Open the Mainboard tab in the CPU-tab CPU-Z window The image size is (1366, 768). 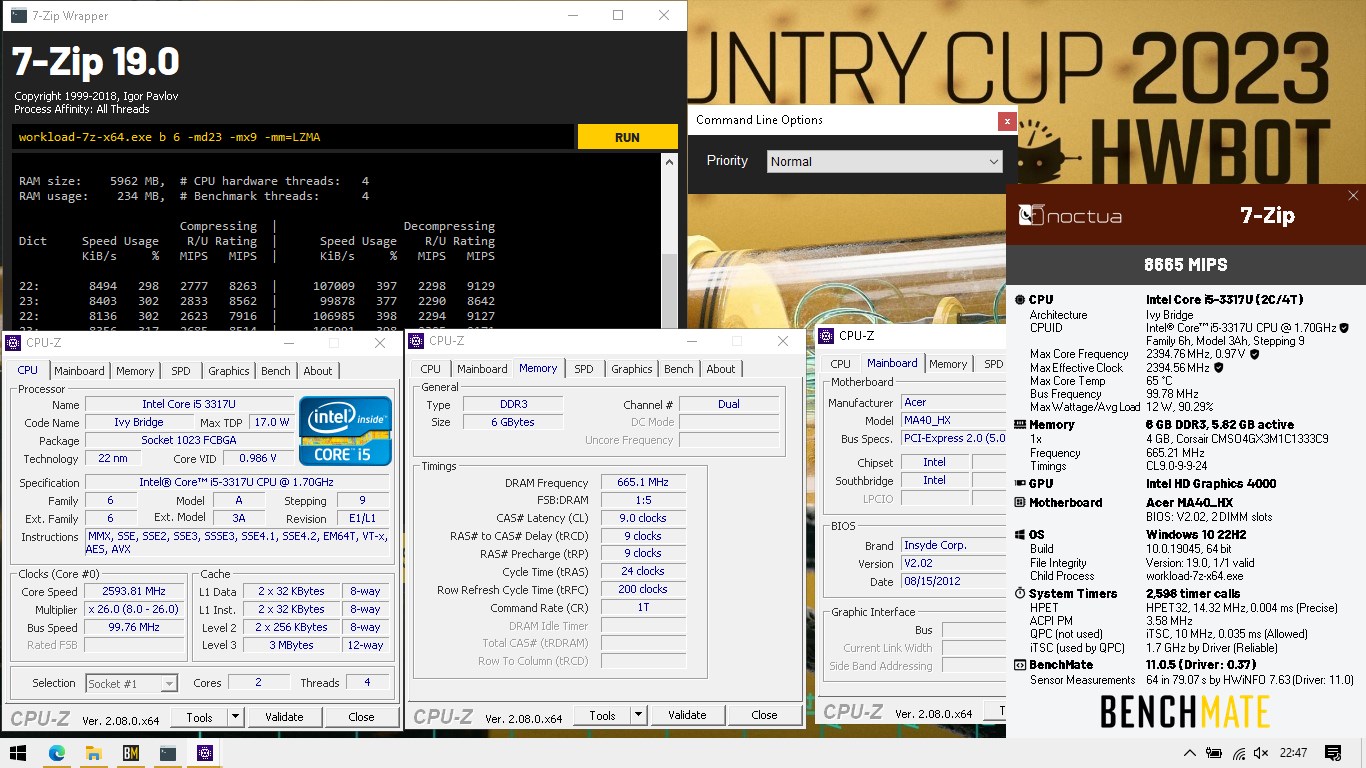(x=79, y=371)
